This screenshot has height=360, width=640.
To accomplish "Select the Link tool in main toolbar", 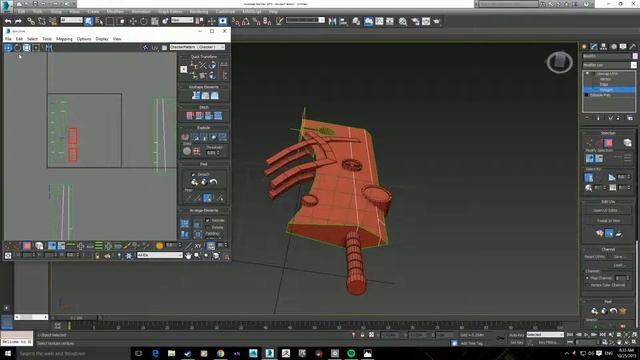I will point(31,21).
